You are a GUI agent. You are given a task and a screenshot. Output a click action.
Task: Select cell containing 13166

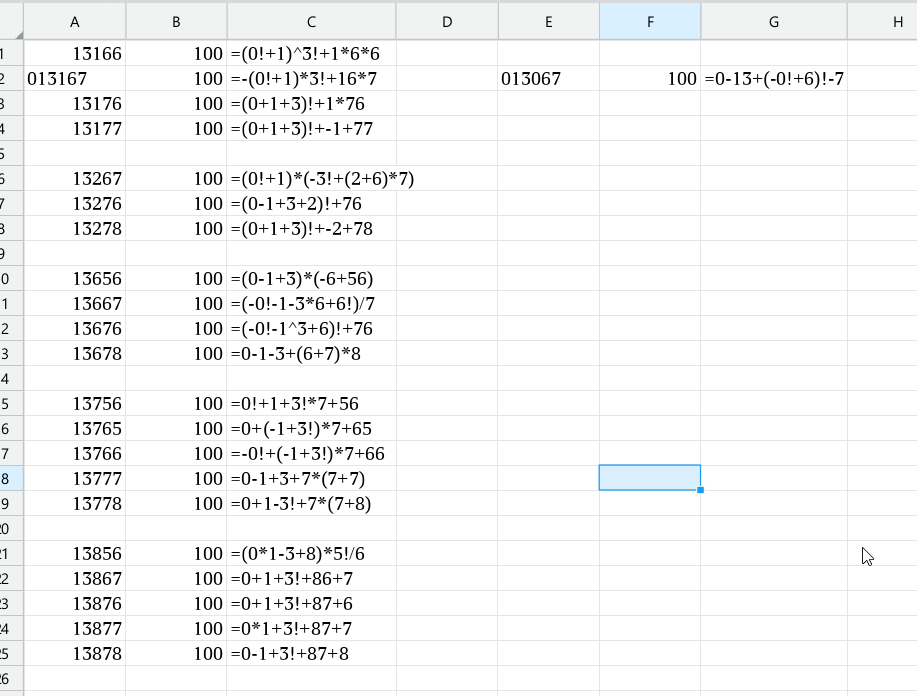click(x=75, y=53)
